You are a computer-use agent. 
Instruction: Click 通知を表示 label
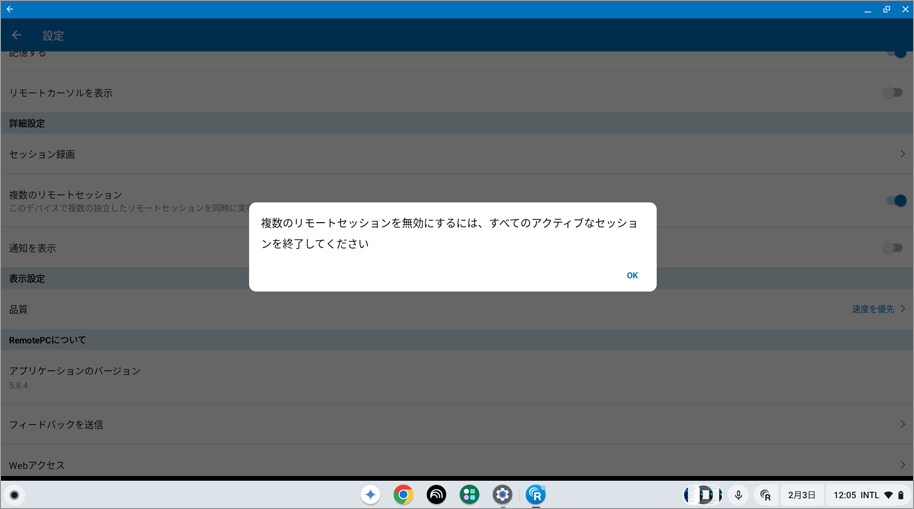(x=33, y=248)
